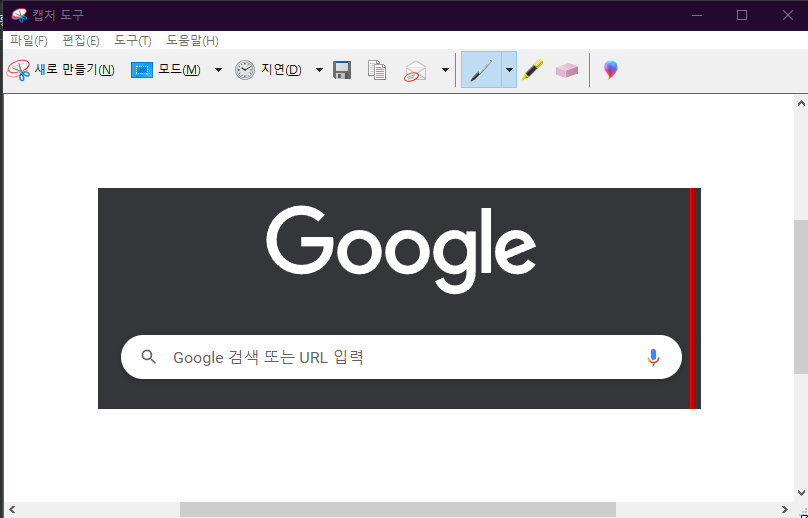The image size is (808, 518).
Task: Click the Google logo in the snip
Action: pos(401,249)
